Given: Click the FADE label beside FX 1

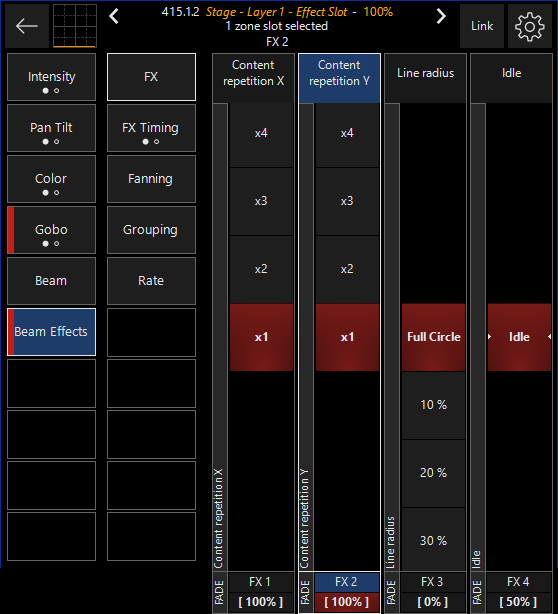Looking at the screenshot, I should click(220, 592).
